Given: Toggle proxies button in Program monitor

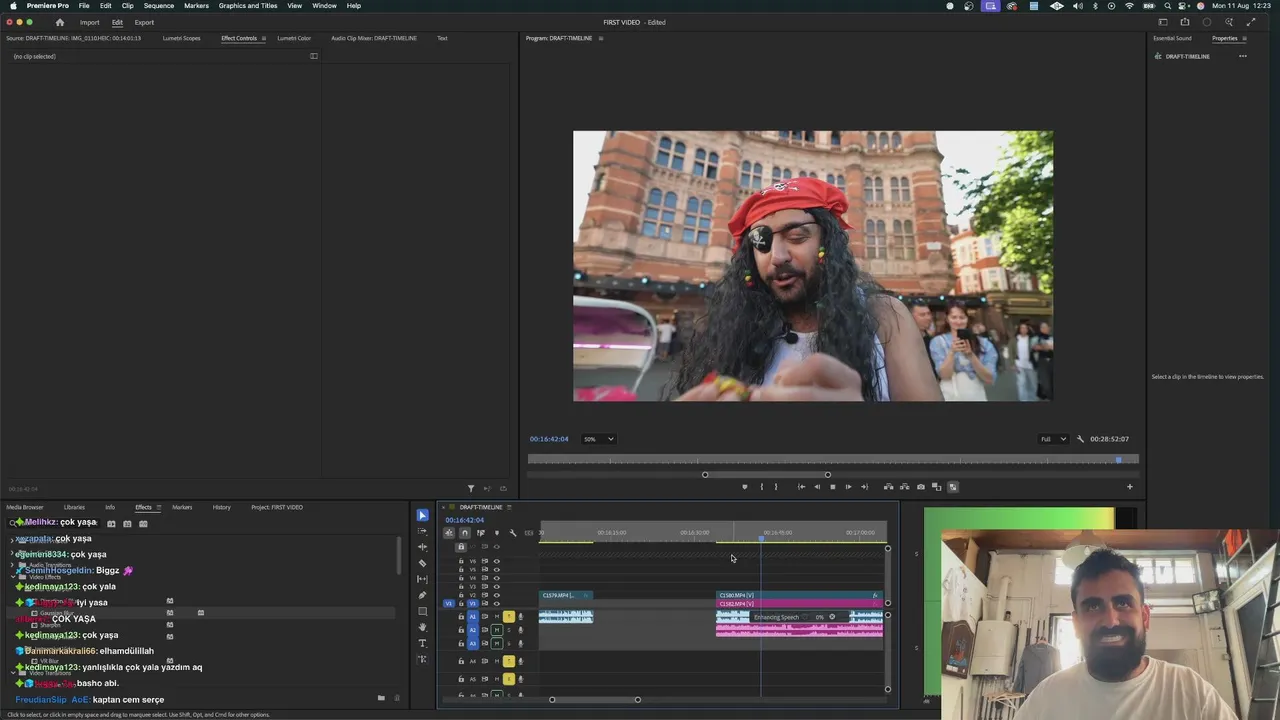Looking at the screenshot, I should coord(953,487).
